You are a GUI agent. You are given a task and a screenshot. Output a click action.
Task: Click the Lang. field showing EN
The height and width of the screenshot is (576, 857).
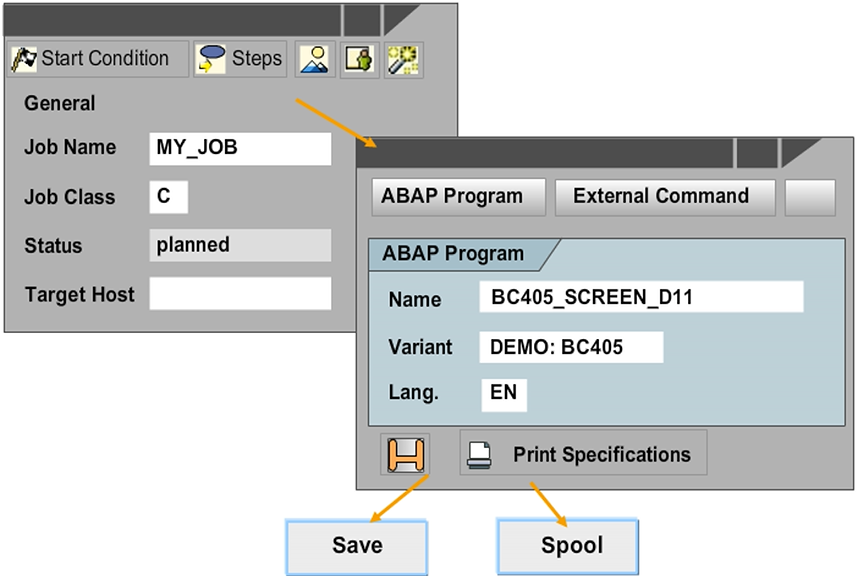tap(503, 393)
